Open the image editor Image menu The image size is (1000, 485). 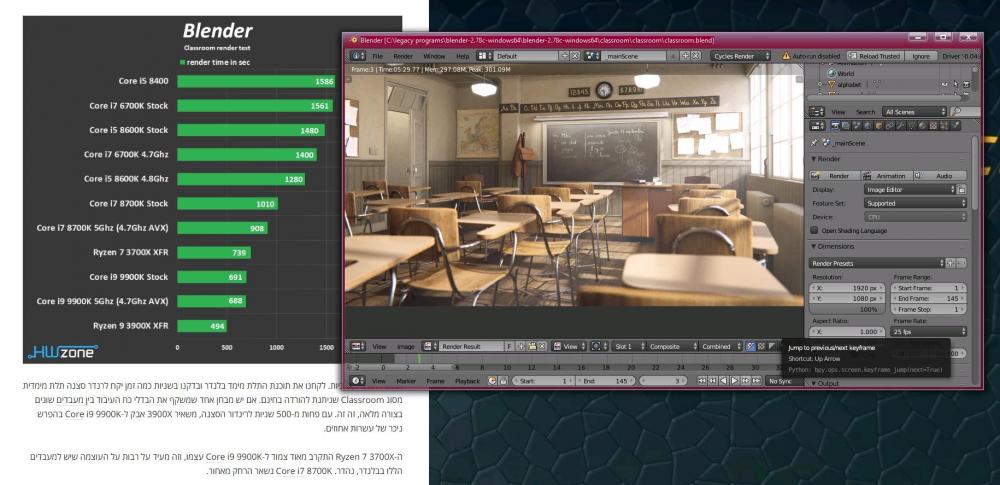(406, 347)
